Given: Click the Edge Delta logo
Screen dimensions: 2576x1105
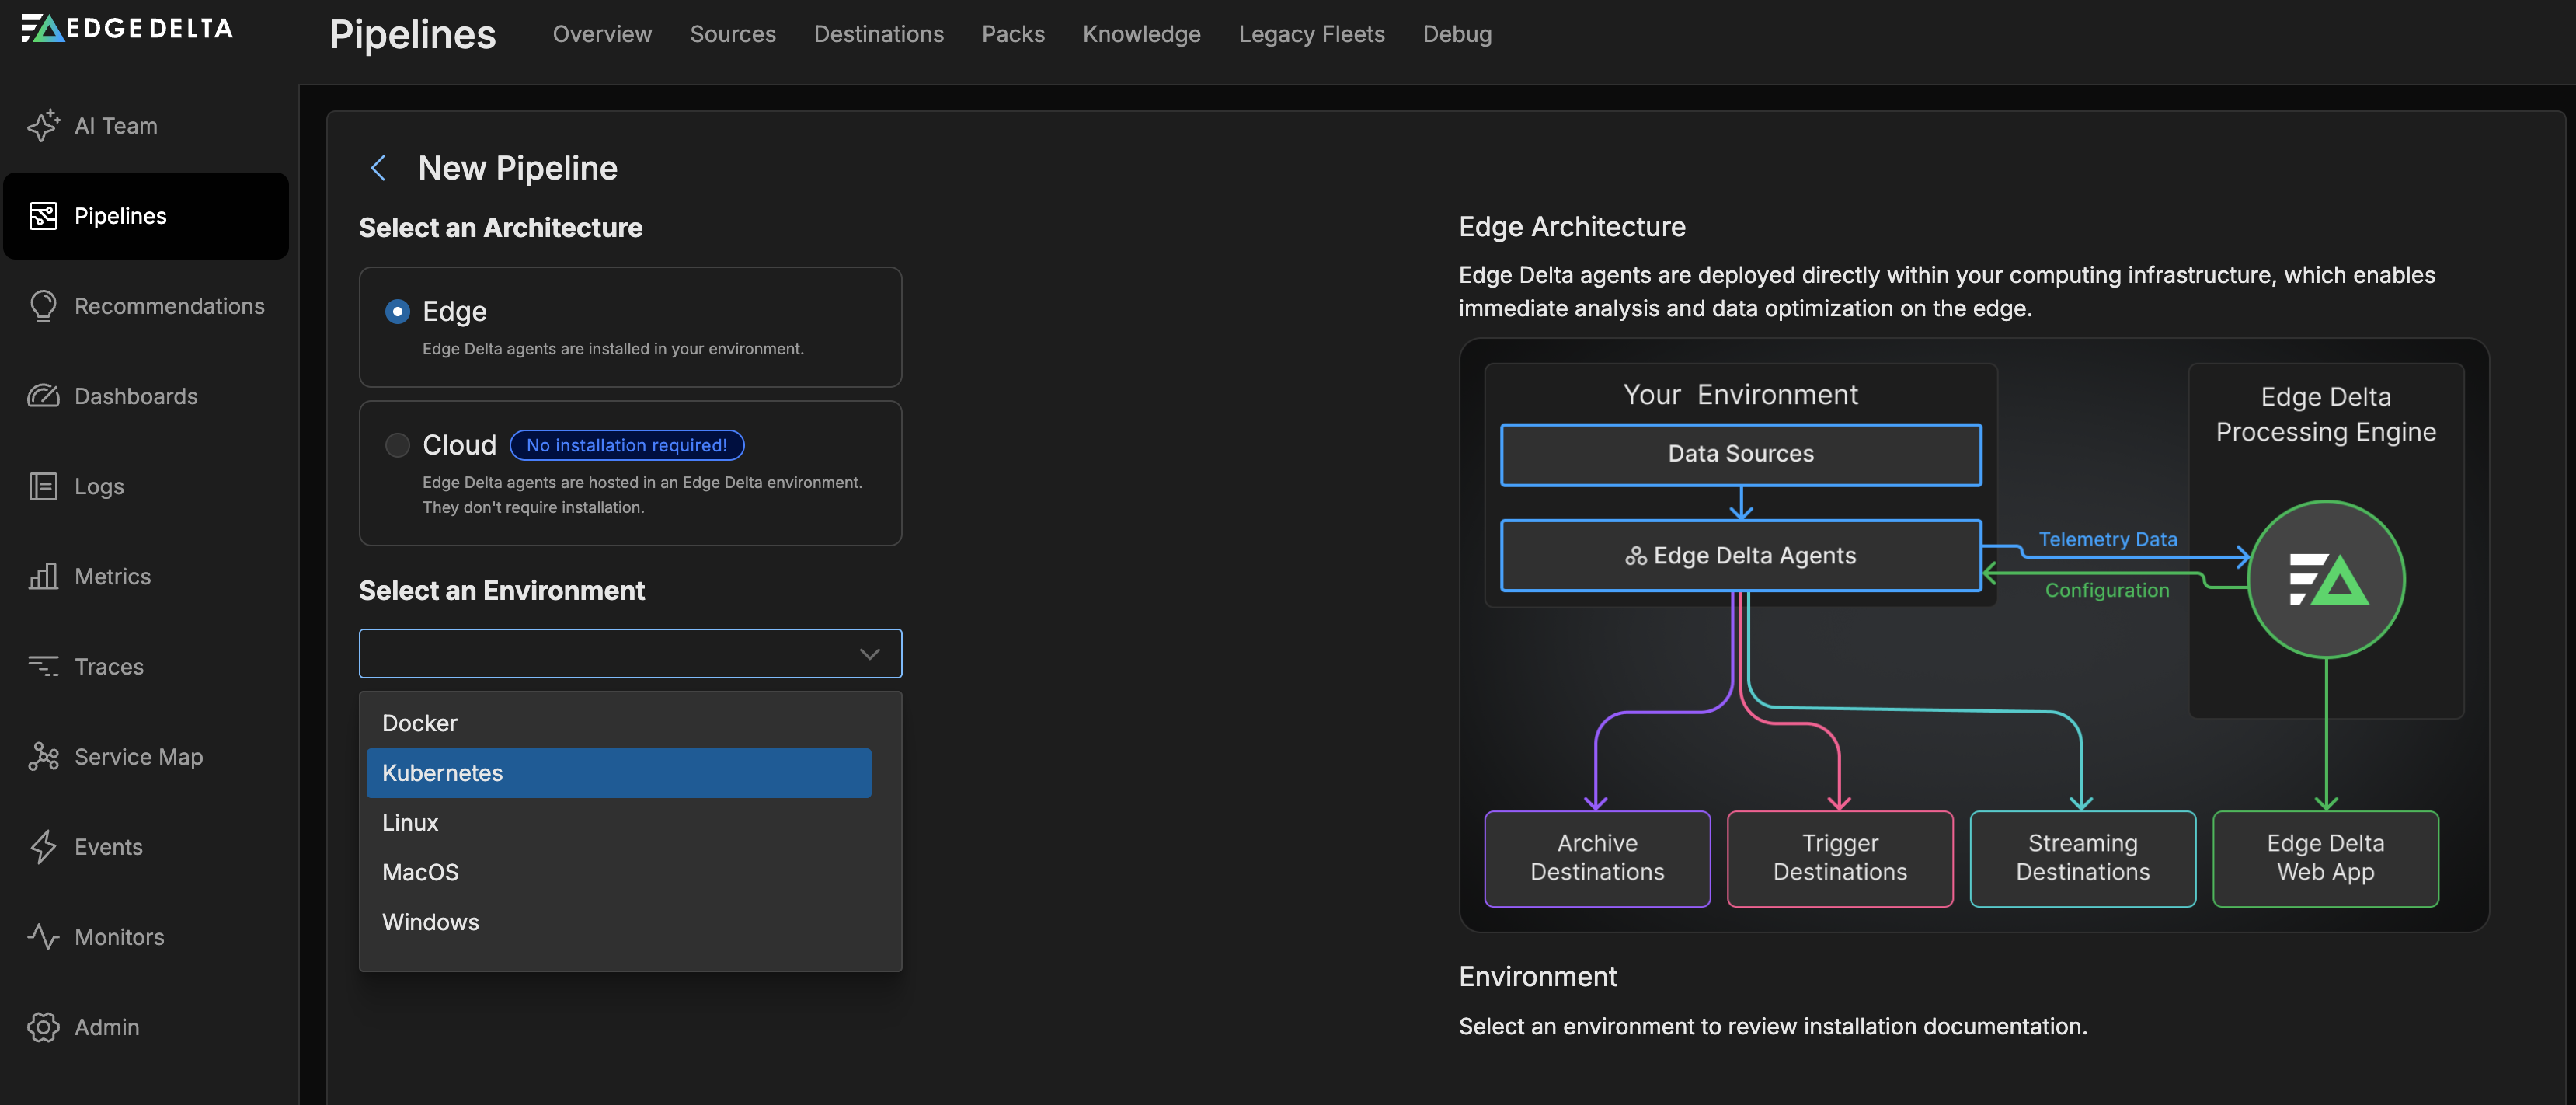Looking at the screenshot, I should [x=127, y=28].
